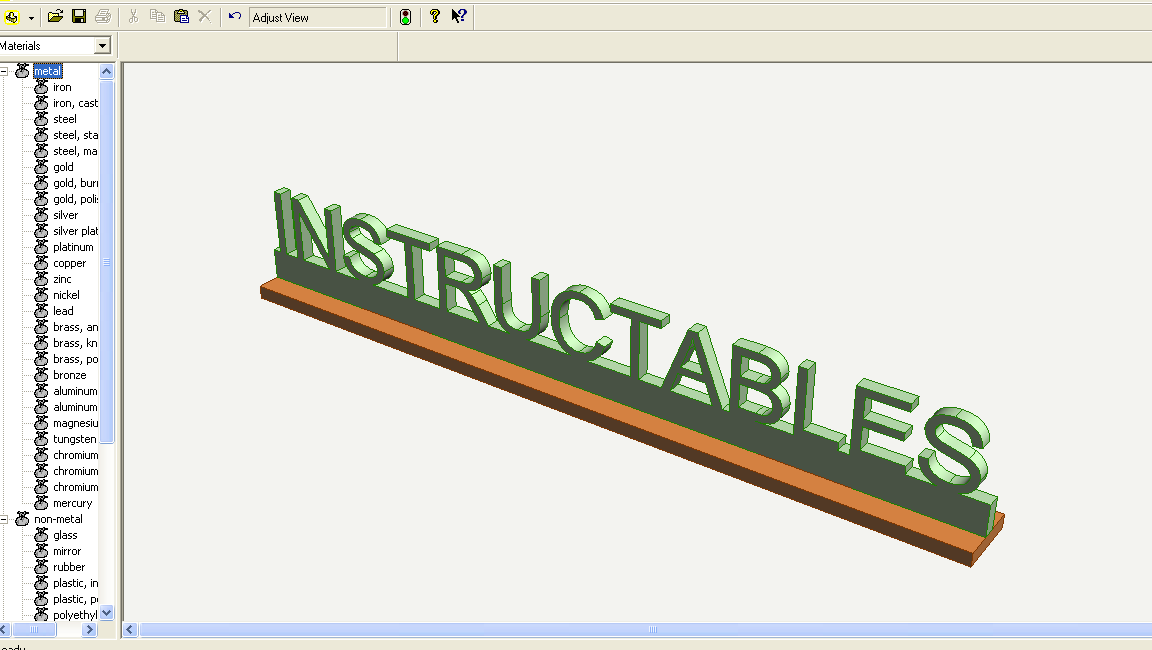
Task: Select the copper material
Action: 69,264
